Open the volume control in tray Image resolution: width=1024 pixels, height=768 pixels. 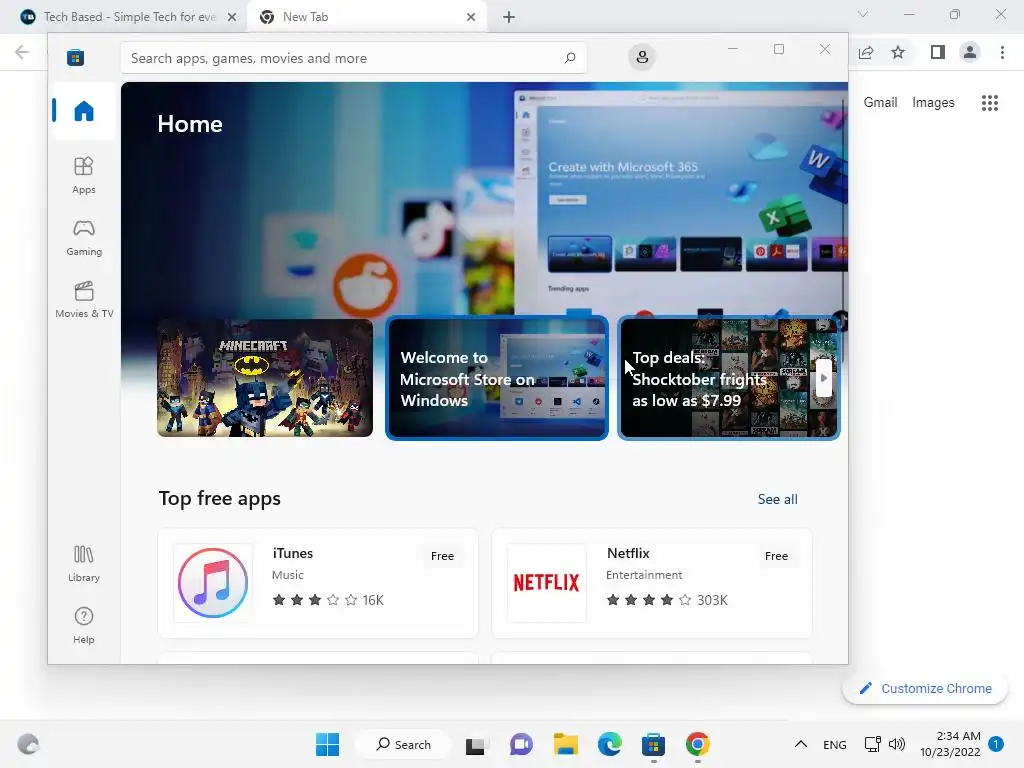point(897,744)
